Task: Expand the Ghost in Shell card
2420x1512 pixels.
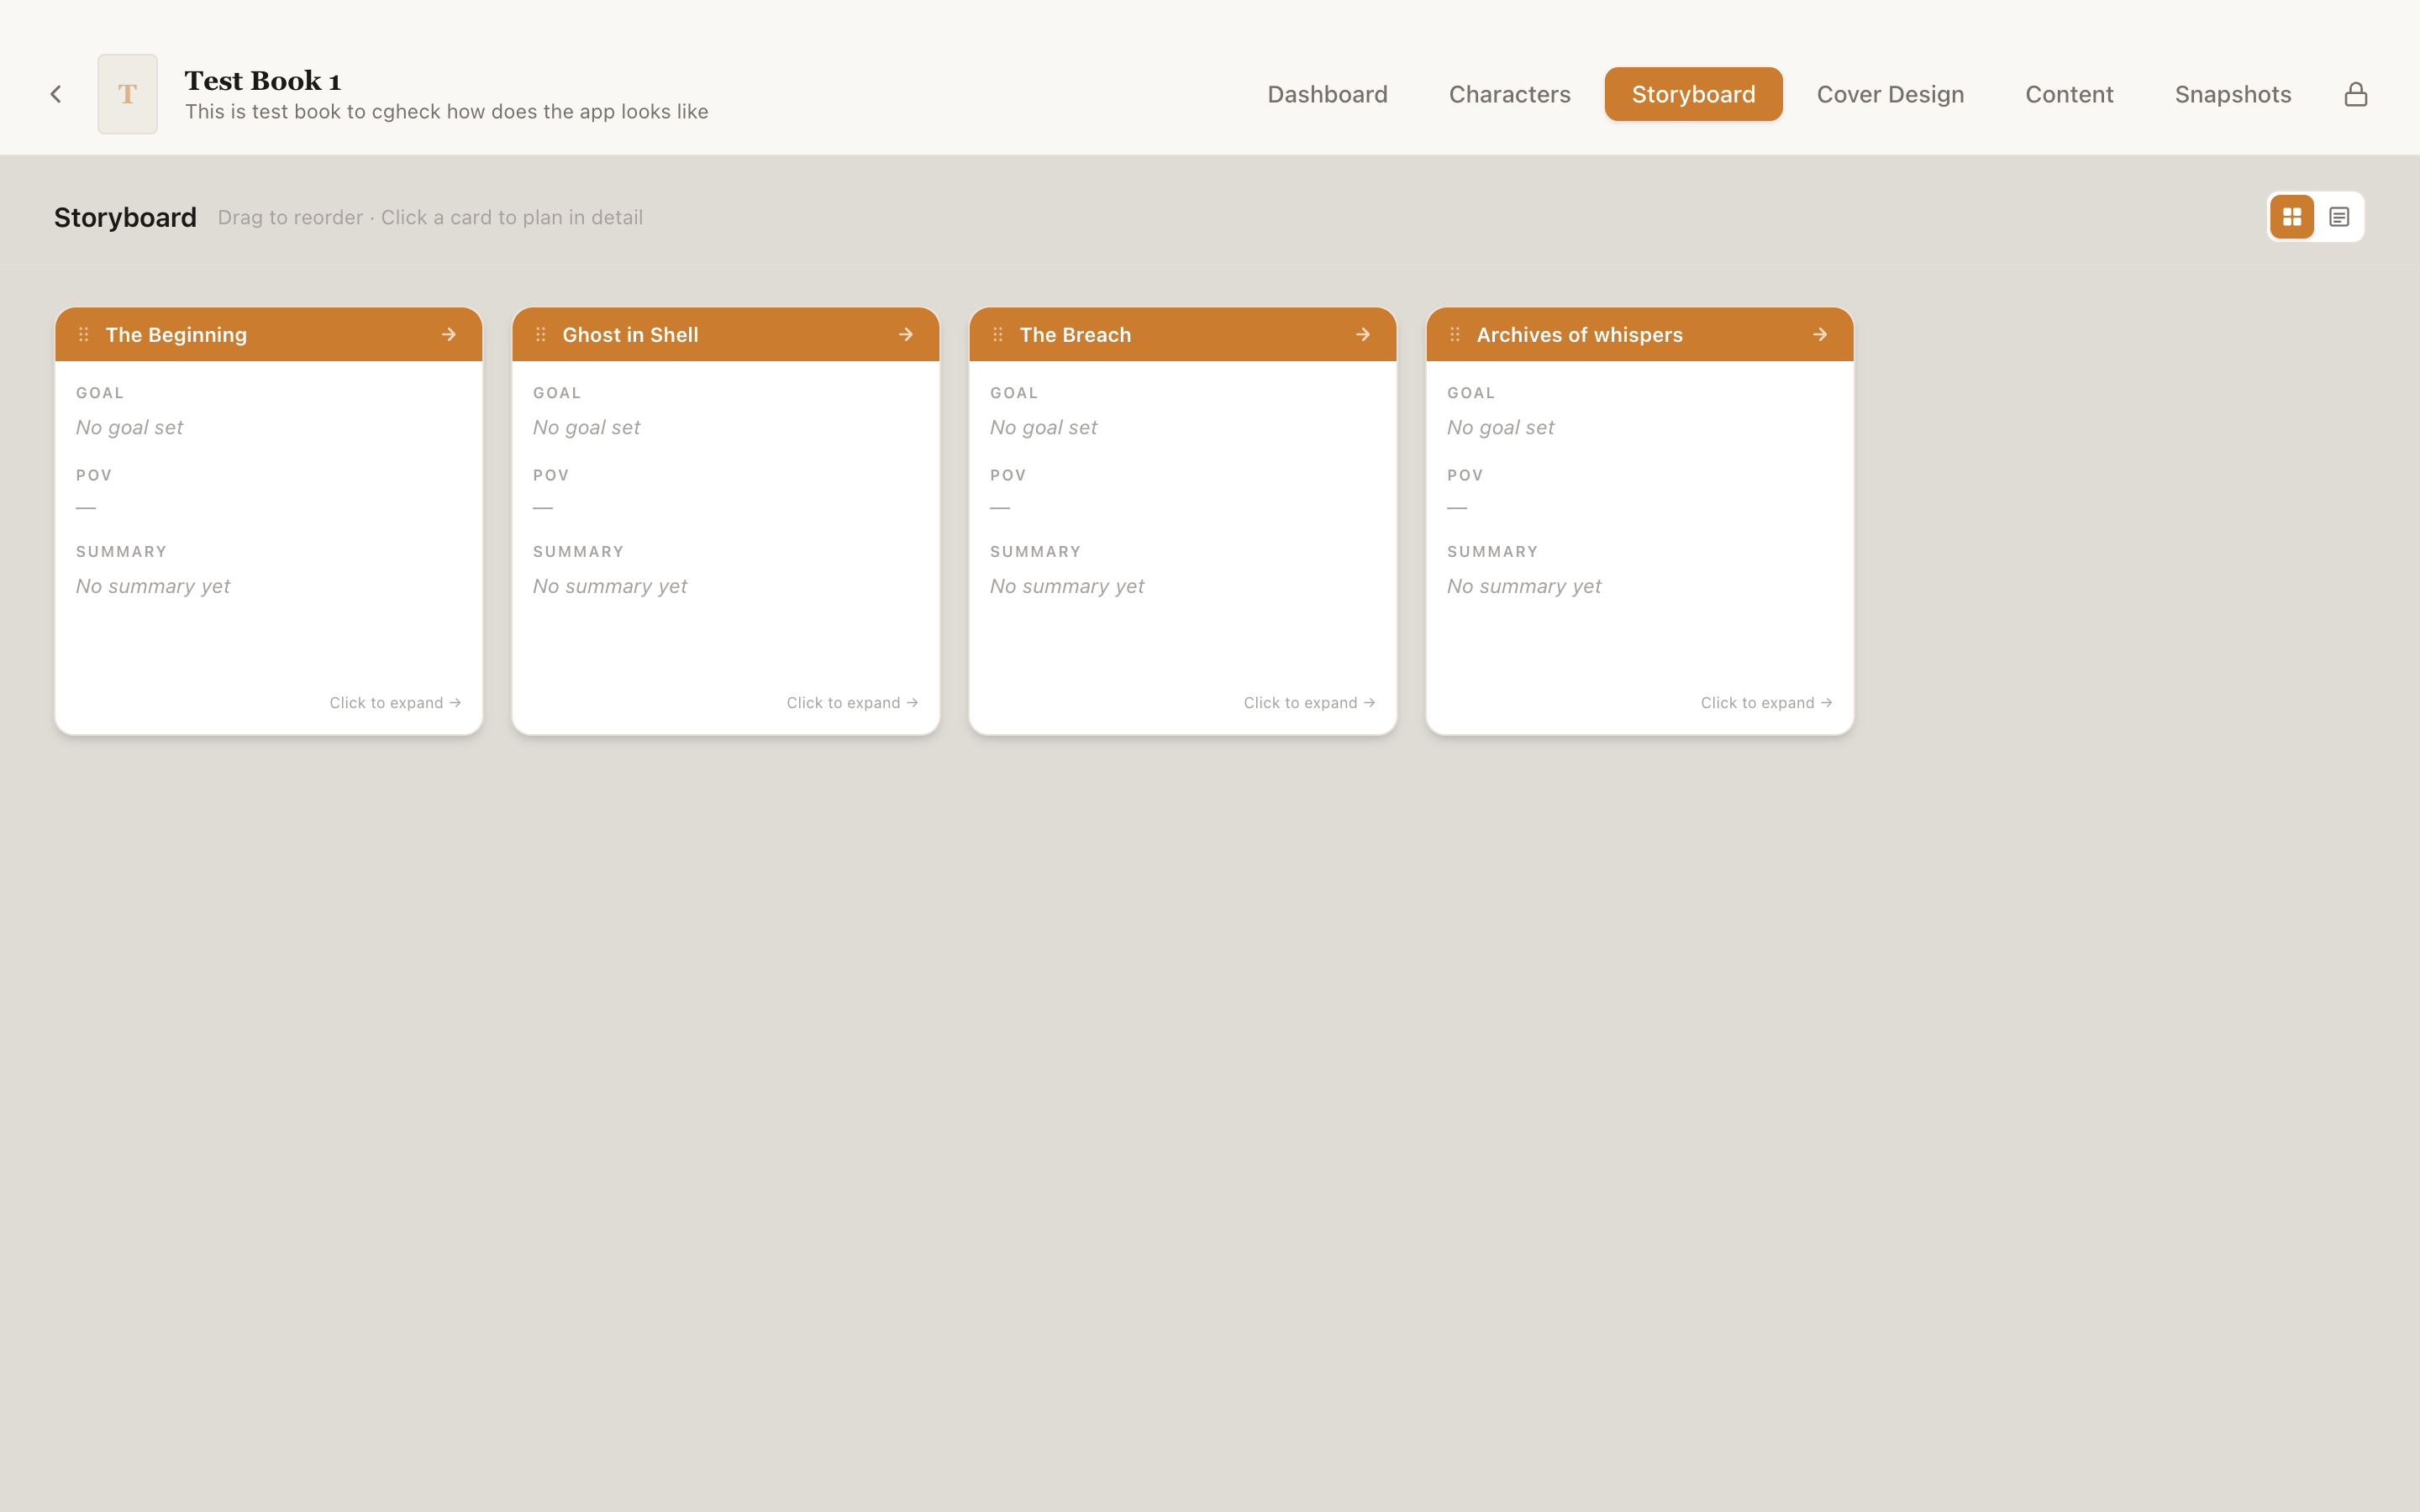Action: coord(851,702)
